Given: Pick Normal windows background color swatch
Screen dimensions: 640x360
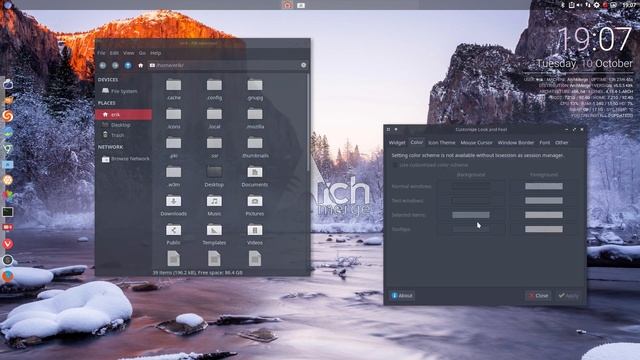Looking at the screenshot, I should click(471, 186).
